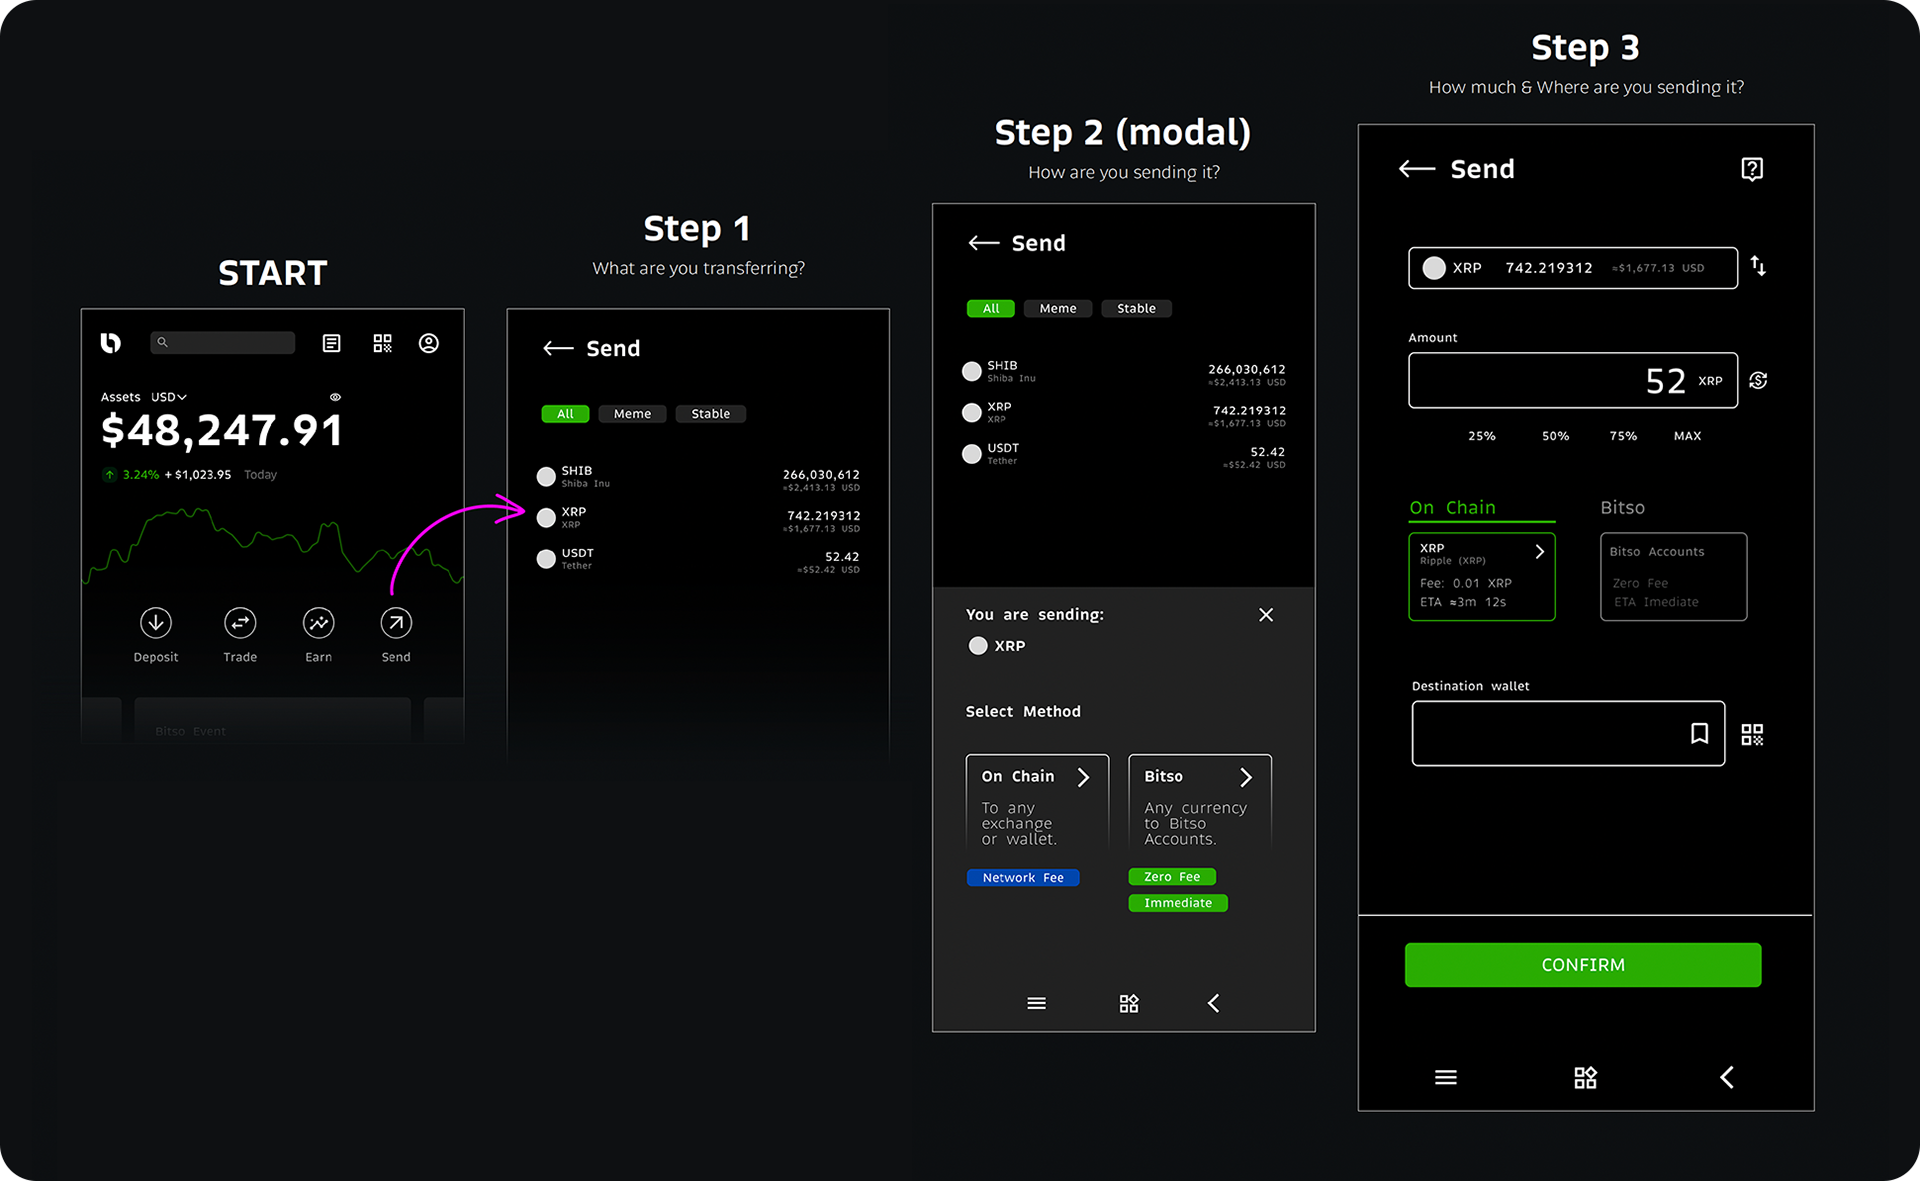Open the apps grid icon in Step 3 nav bar
The image size is (1920, 1181).
click(1585, 1077)
